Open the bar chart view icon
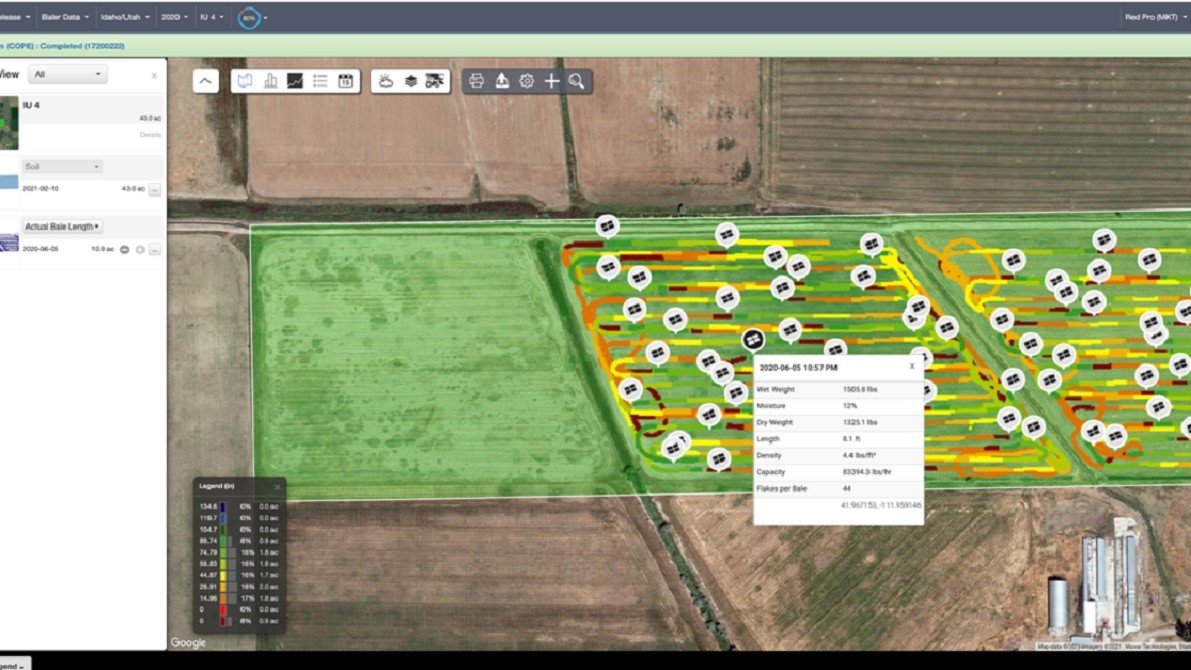 271,82
